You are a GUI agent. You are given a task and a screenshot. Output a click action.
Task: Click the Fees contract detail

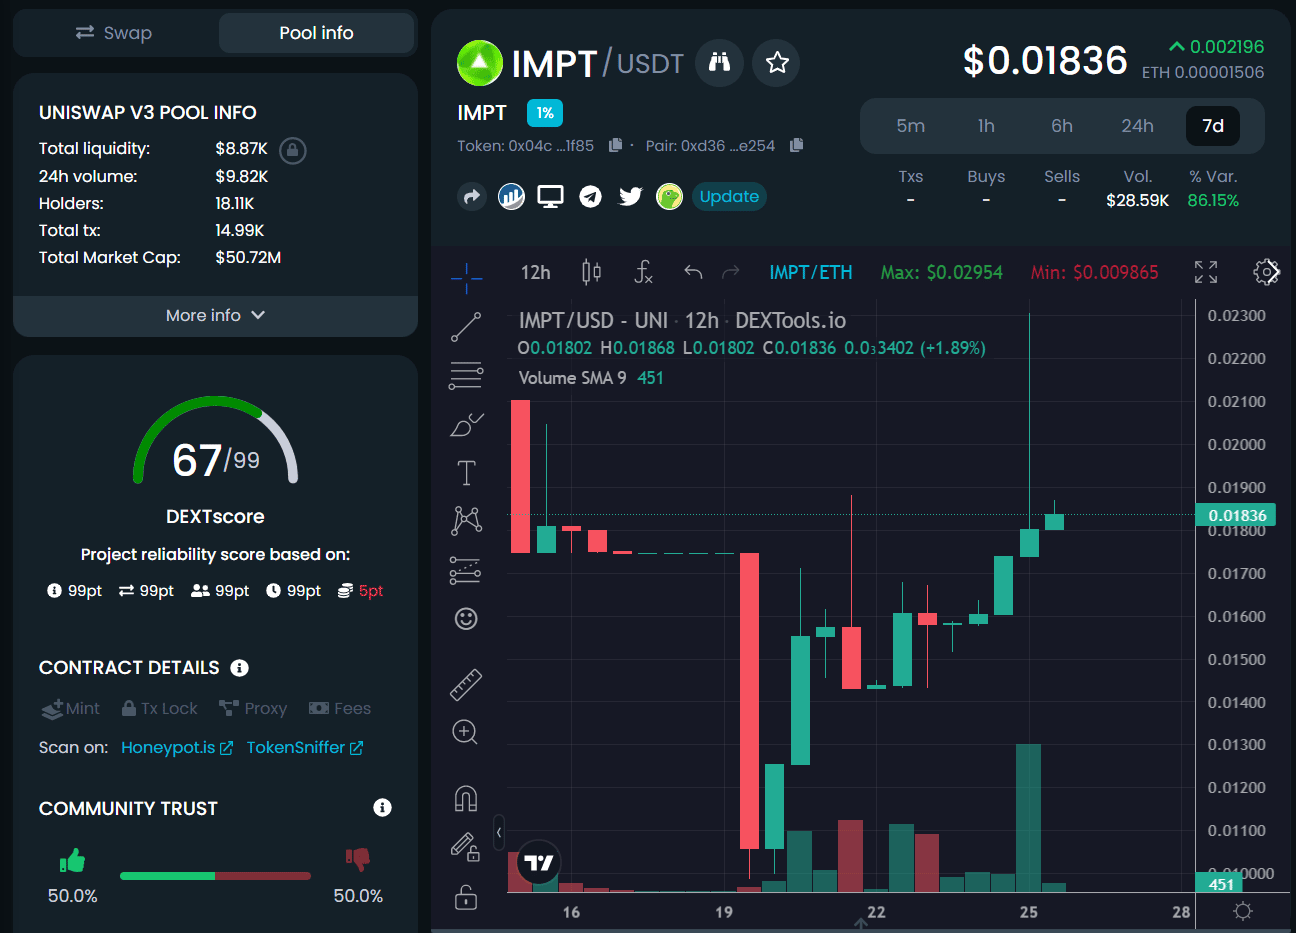pos(340,708)
